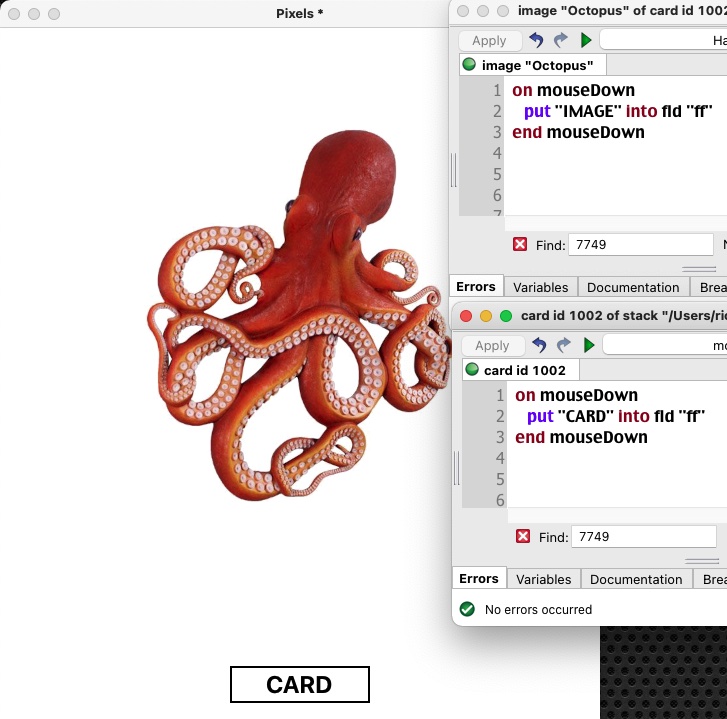727x719 pixels.
Task: Undo in the card id 1002 editor
Action: [x=539, y=345]
